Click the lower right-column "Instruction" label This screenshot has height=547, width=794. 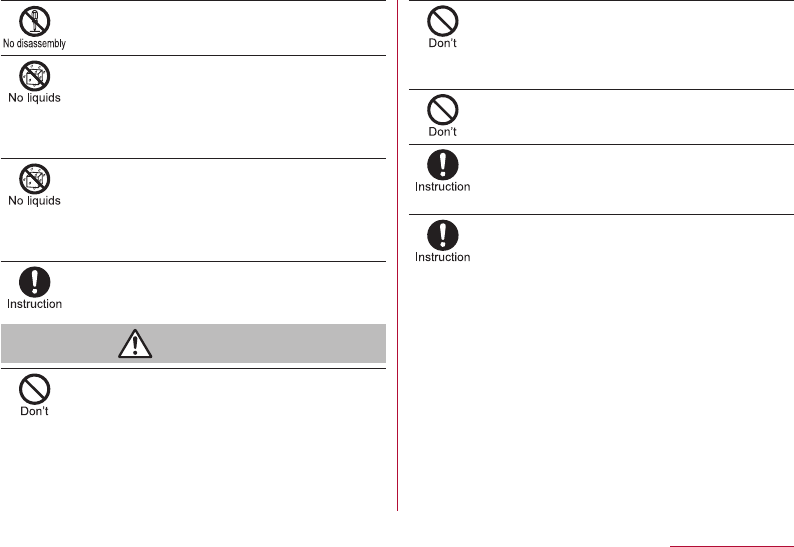coord(443,257)
